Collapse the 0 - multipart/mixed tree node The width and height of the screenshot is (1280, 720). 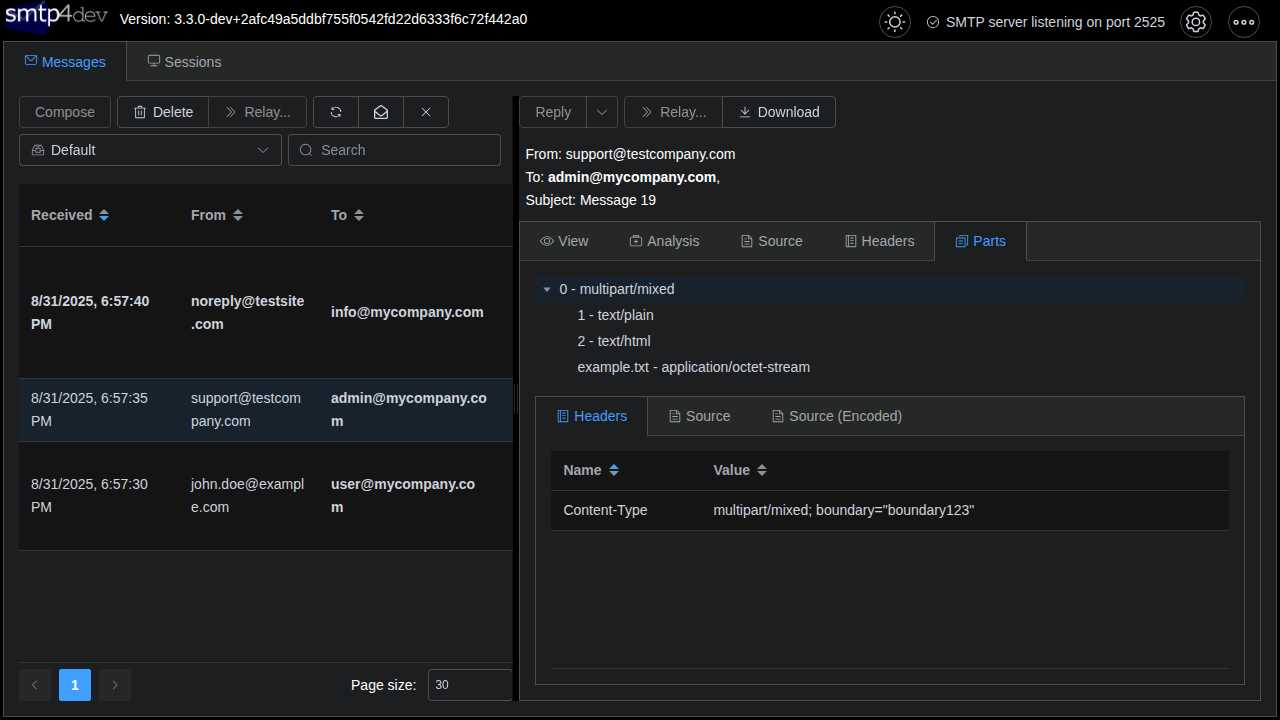point(547,289)
